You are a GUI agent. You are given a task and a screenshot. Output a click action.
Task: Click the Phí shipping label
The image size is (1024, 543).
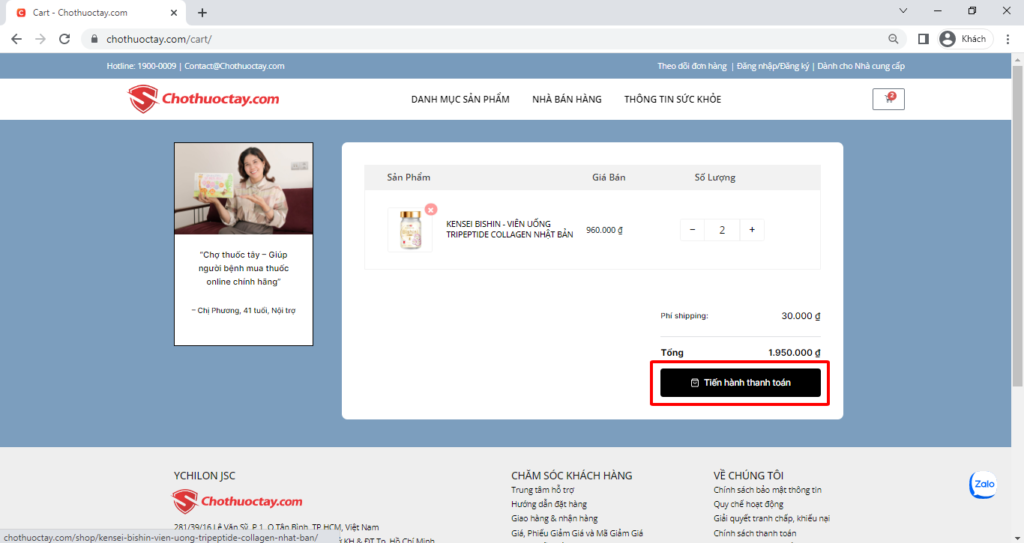(684, 316)
